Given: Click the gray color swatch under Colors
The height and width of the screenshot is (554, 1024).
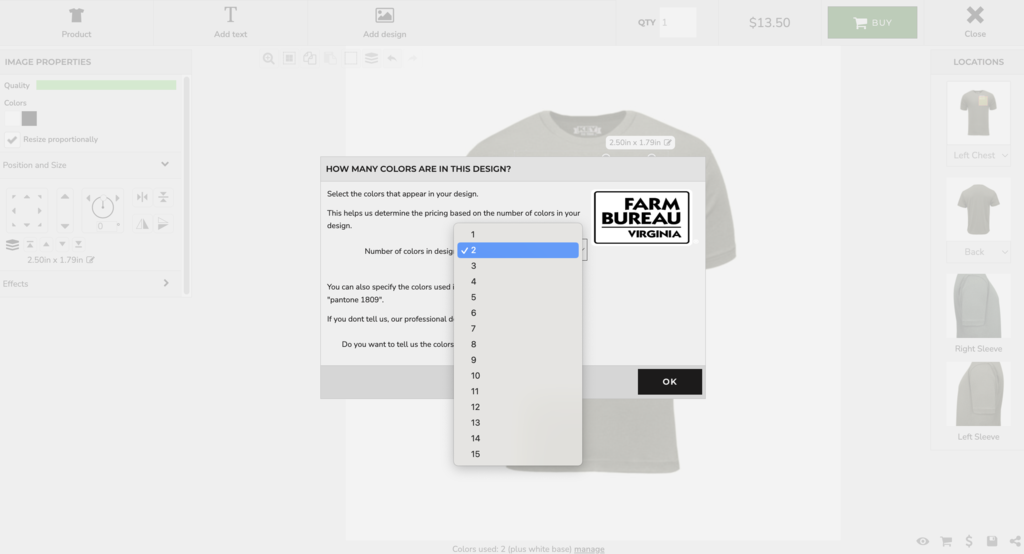Looking at the screenshot, I should pos(29,118).
